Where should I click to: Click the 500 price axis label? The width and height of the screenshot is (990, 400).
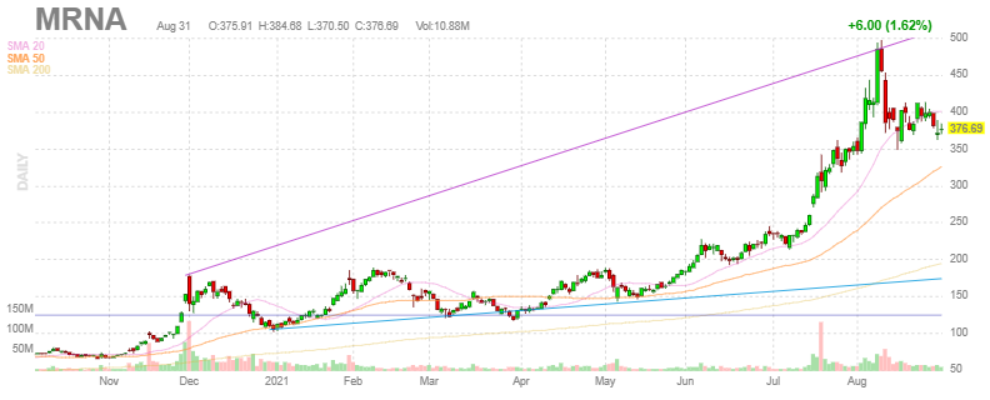957,37
